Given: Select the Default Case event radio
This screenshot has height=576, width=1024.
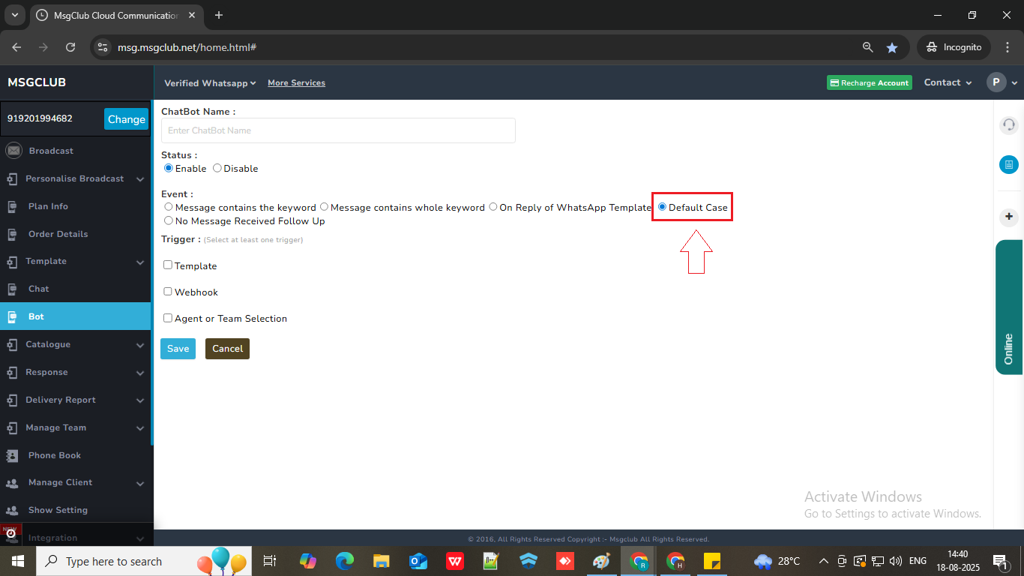Looking at the screenshot, I should 662,207.
